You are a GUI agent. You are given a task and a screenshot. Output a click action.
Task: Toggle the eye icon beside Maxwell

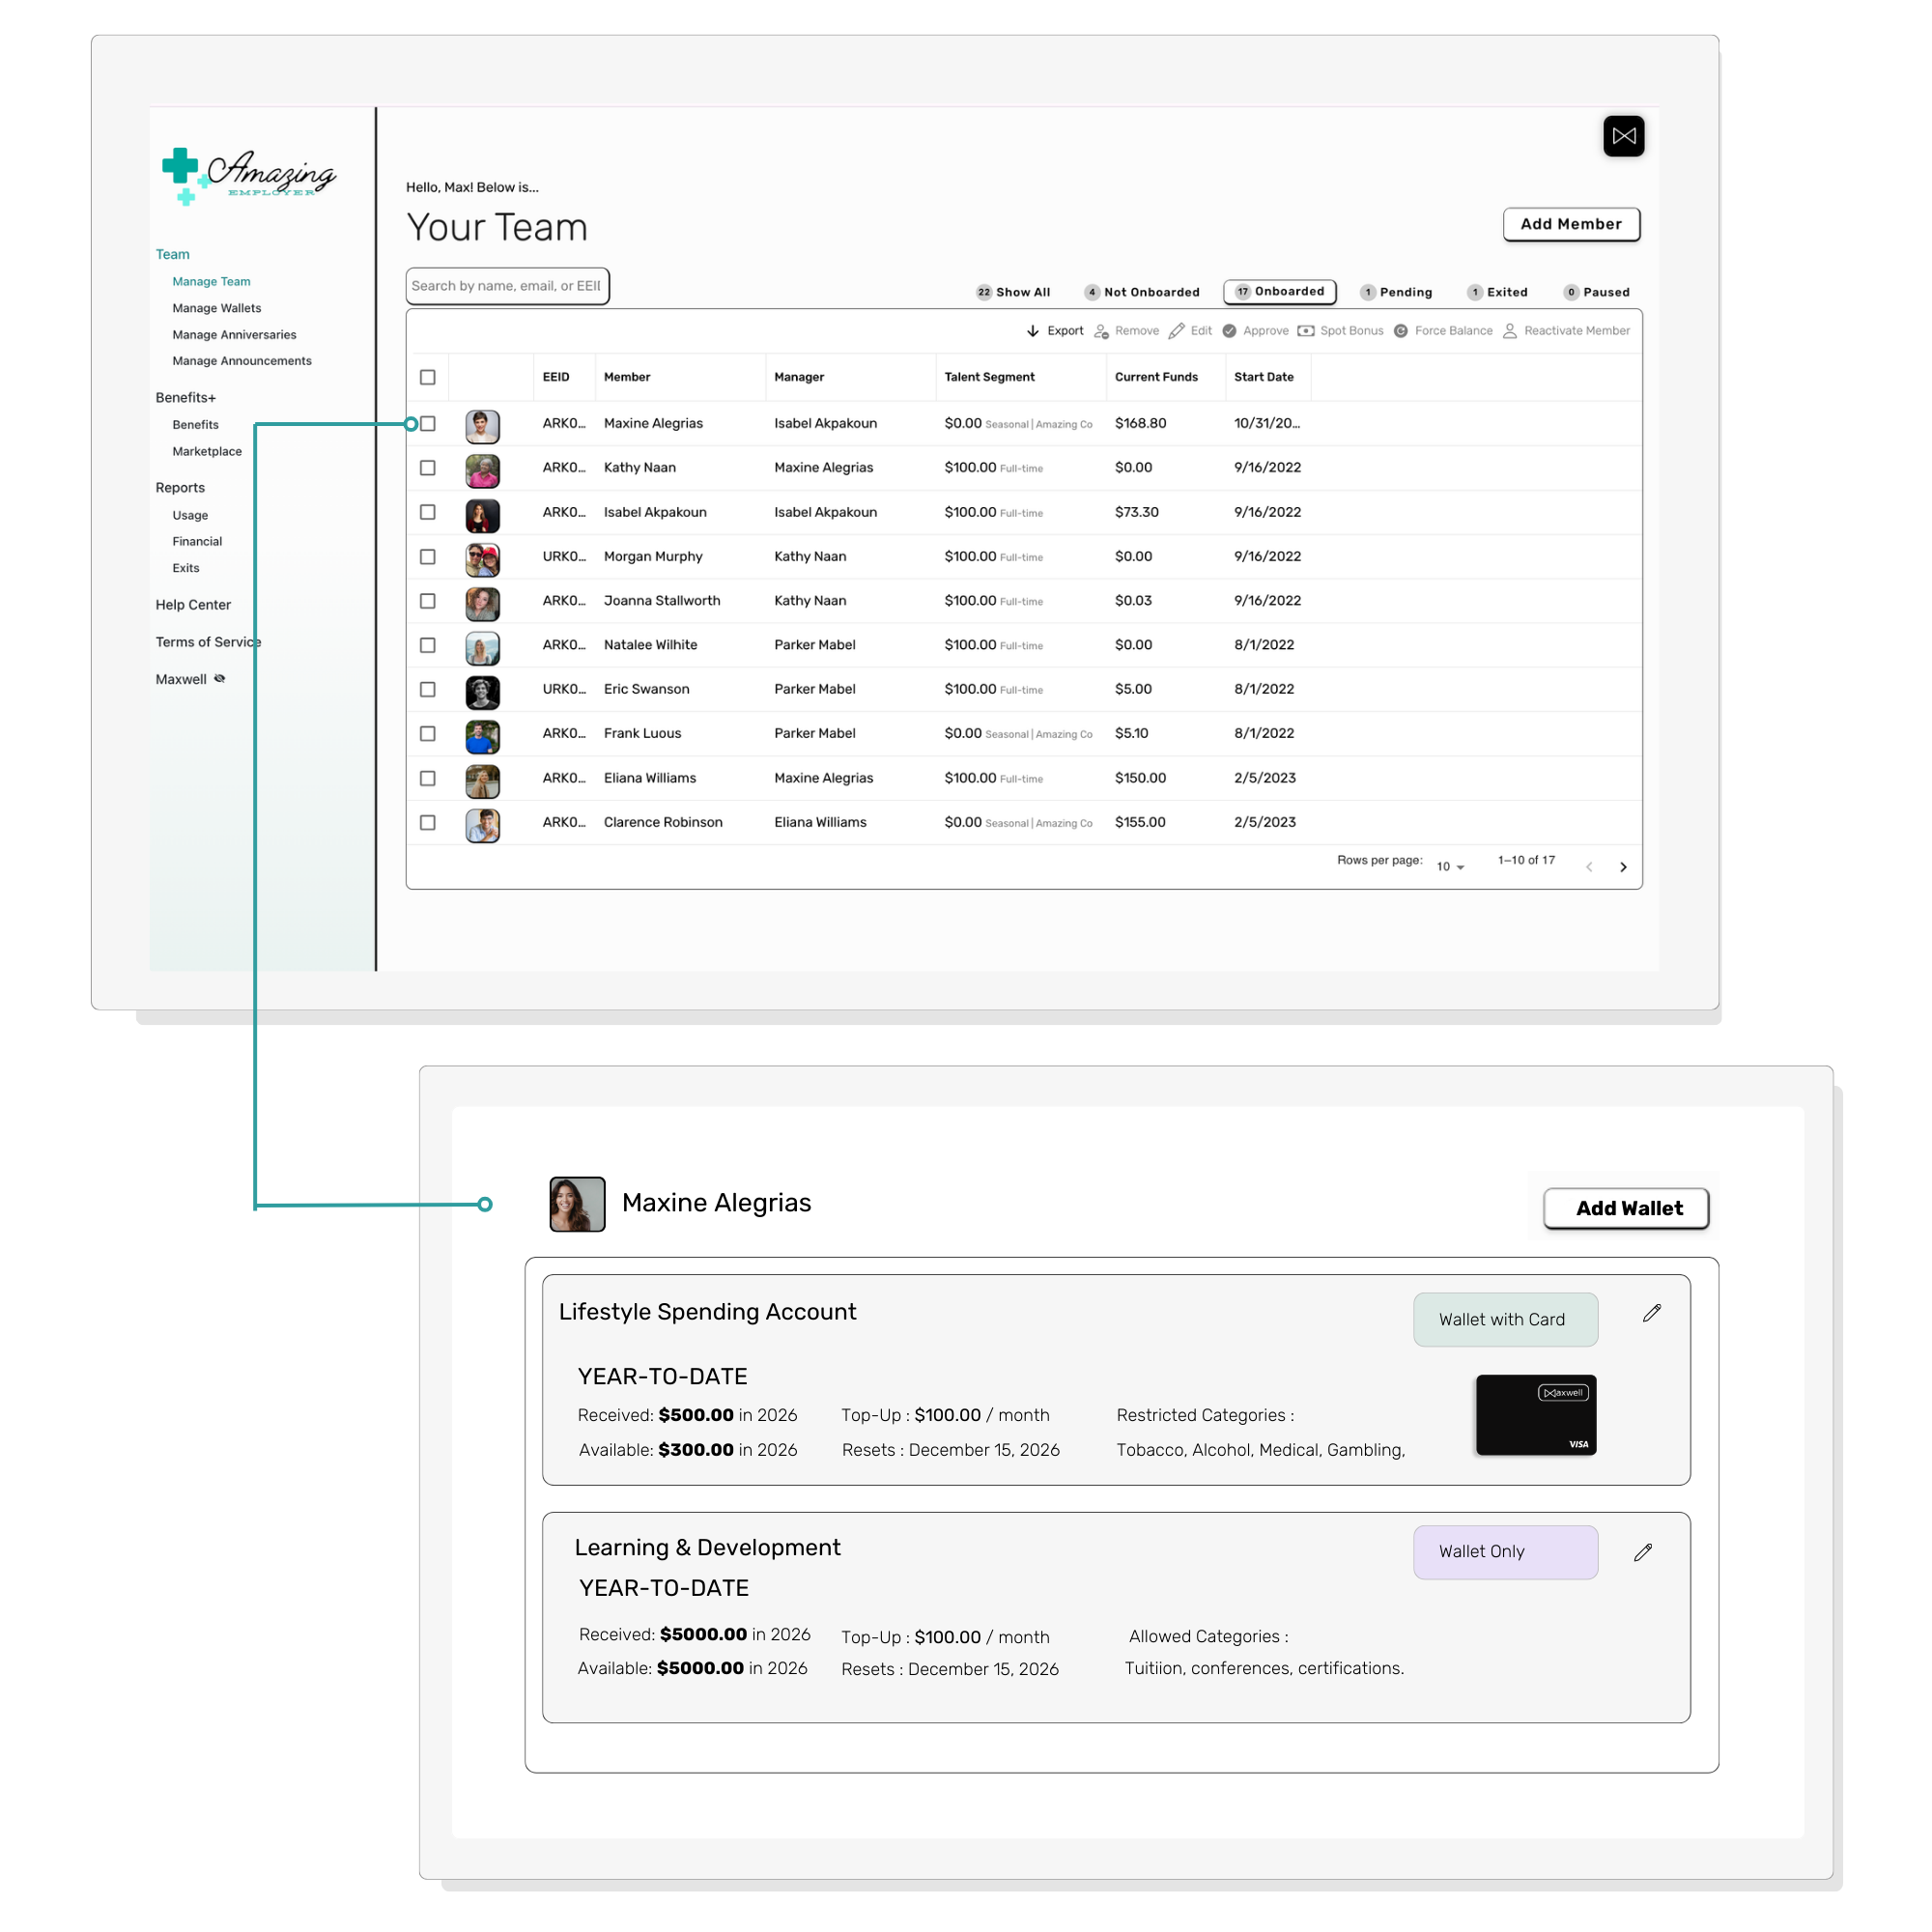click(x=220, y=679)
